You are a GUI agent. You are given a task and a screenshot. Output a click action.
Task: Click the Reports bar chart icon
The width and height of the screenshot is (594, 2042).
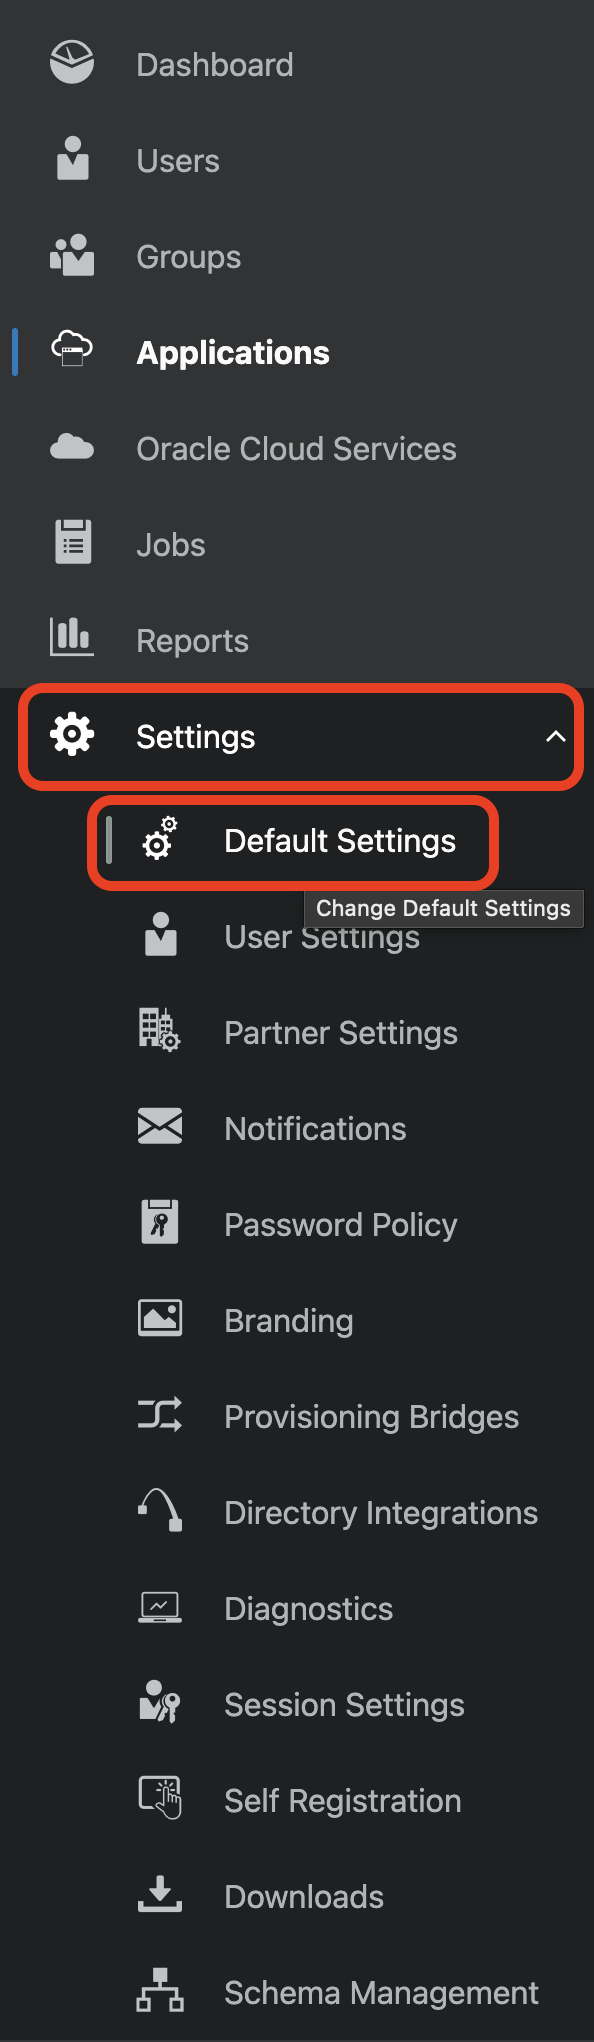point(72,637)
